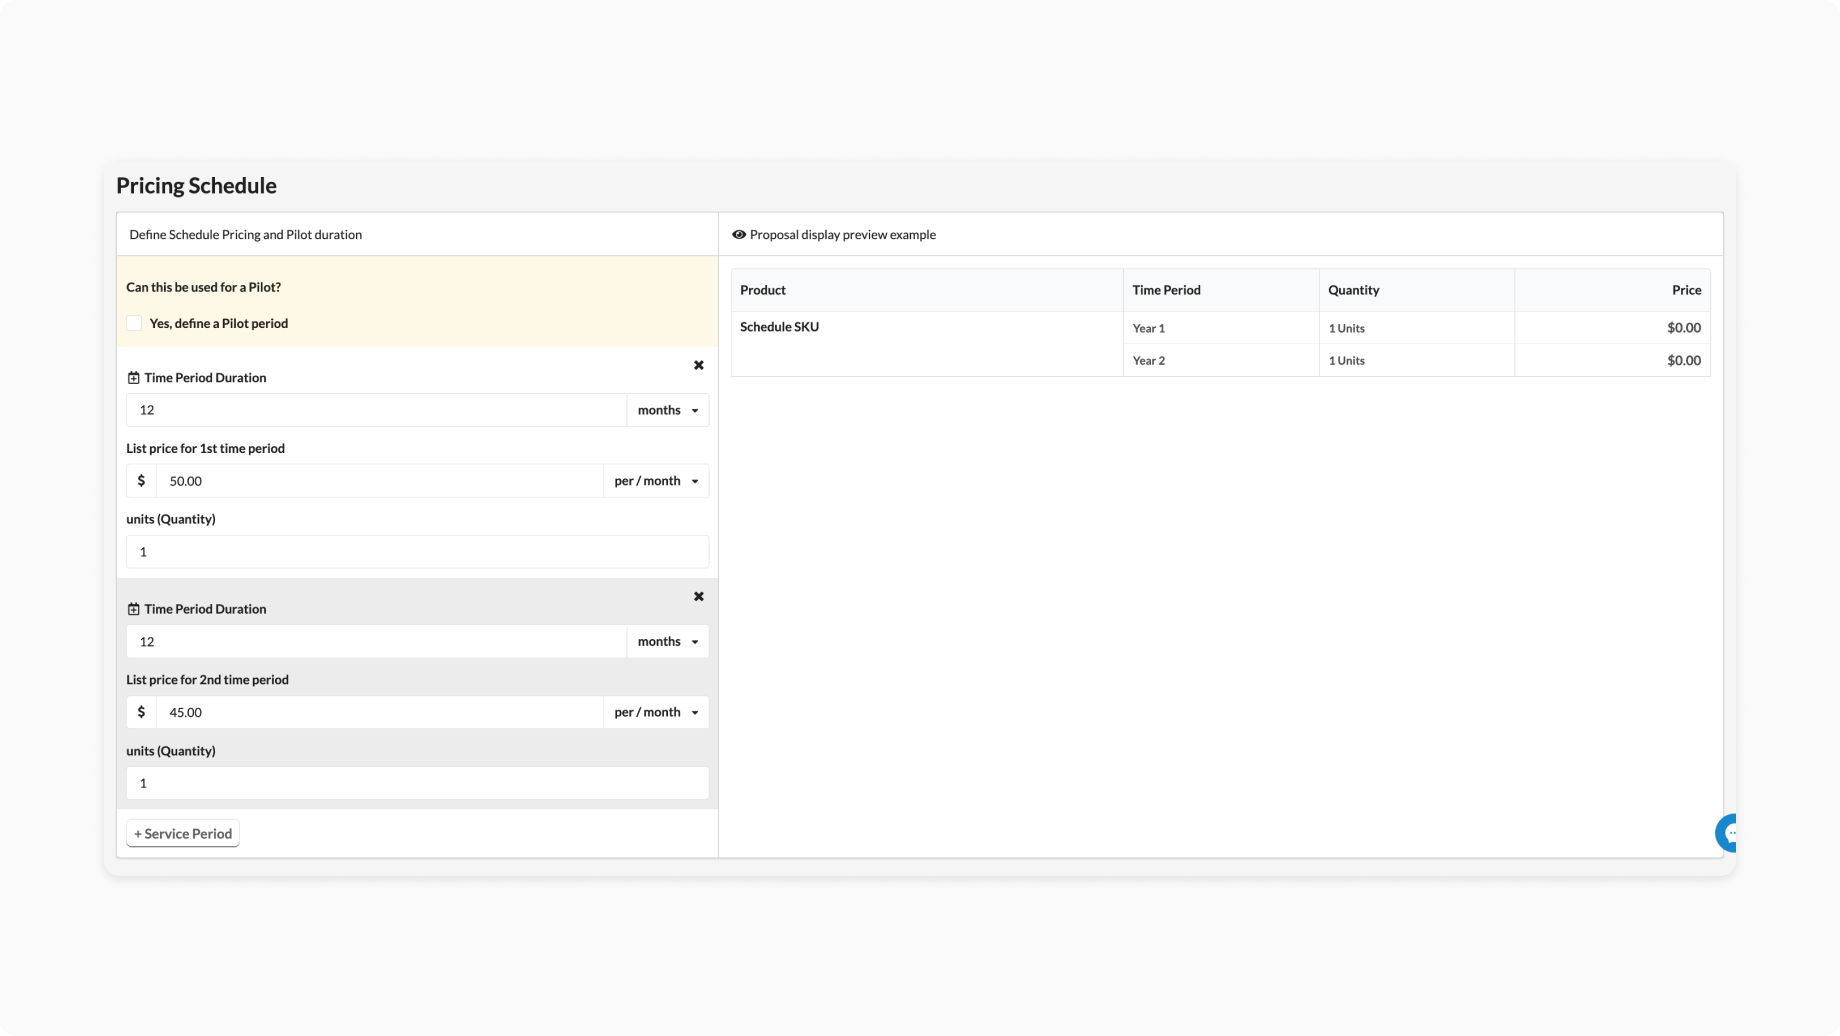Image resolution: width=1840 pixels, height=1036 pixels.
Task: Open the blue chat widget bubble
Action: tap(1727, 832)
